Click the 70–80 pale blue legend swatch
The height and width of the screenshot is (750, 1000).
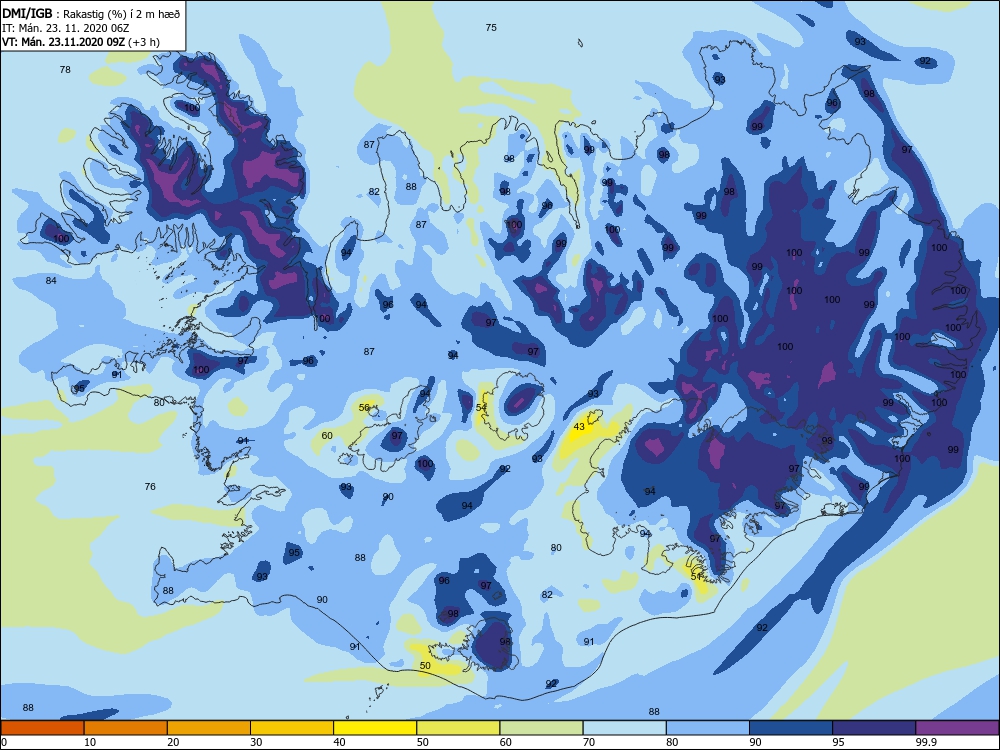(x=624, y=728)
